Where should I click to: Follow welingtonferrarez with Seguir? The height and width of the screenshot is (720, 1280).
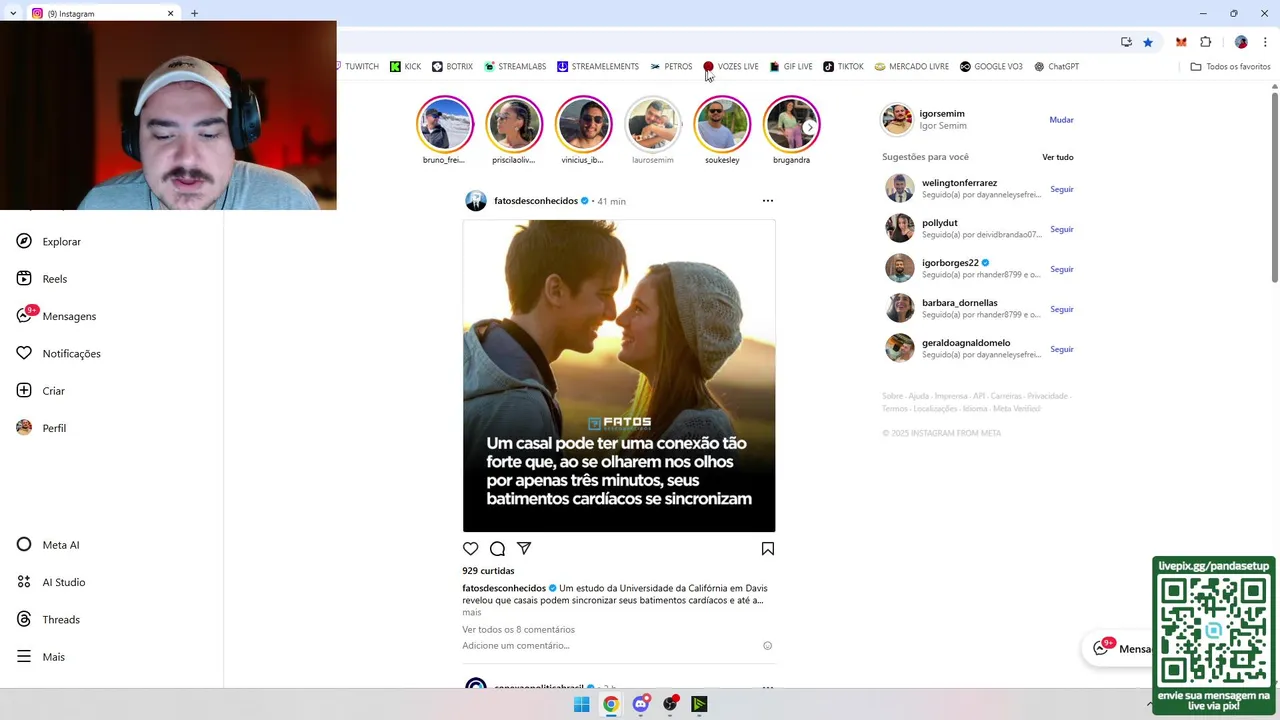(x=1062, y=189)
